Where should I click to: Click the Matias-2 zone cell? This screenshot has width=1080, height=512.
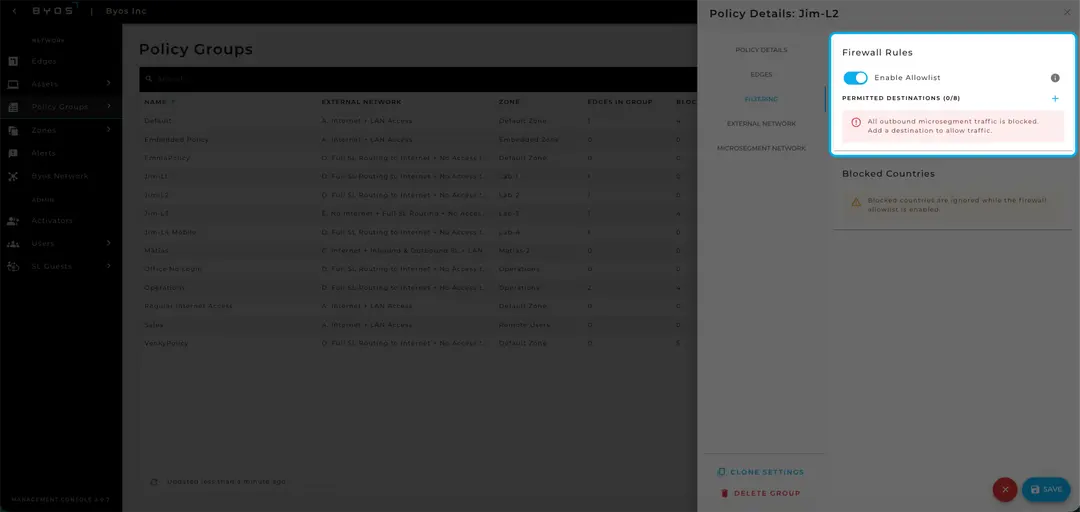(515, 250)
